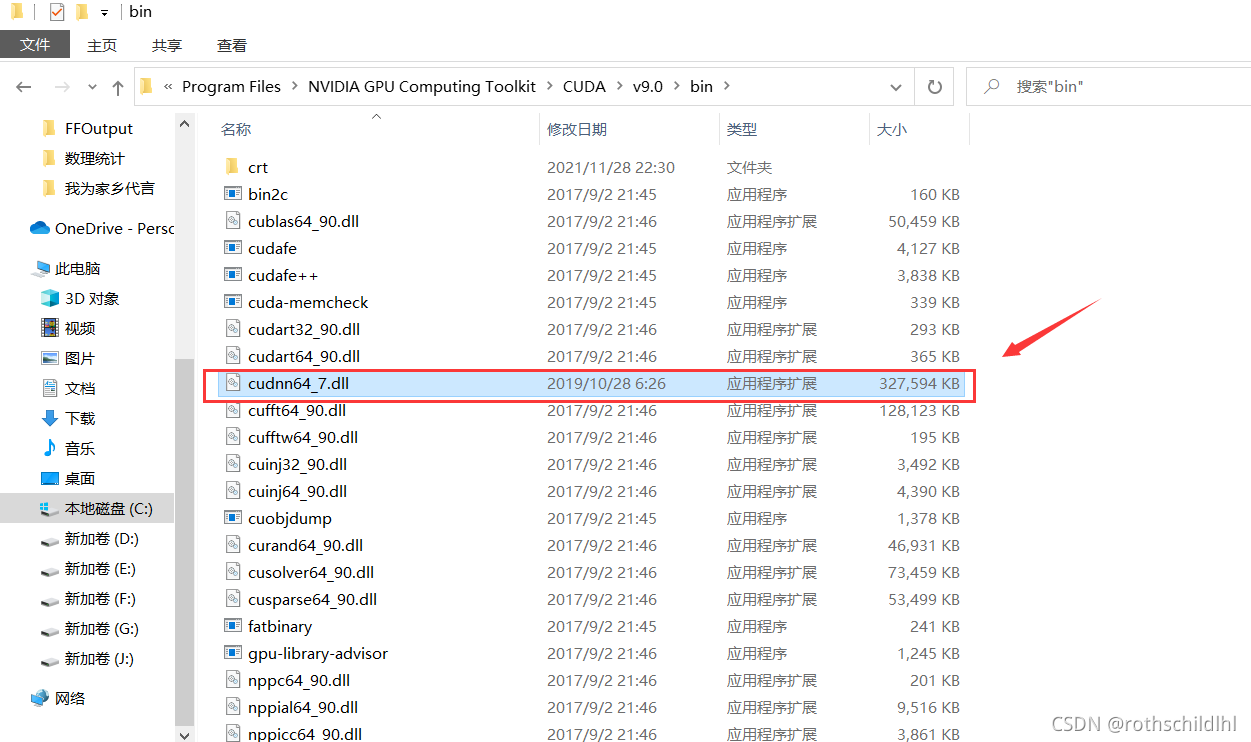Select the fatbinary application icon
This screenshot has width=1251, height=742.
pyautogui.click(x=232, y=626)
